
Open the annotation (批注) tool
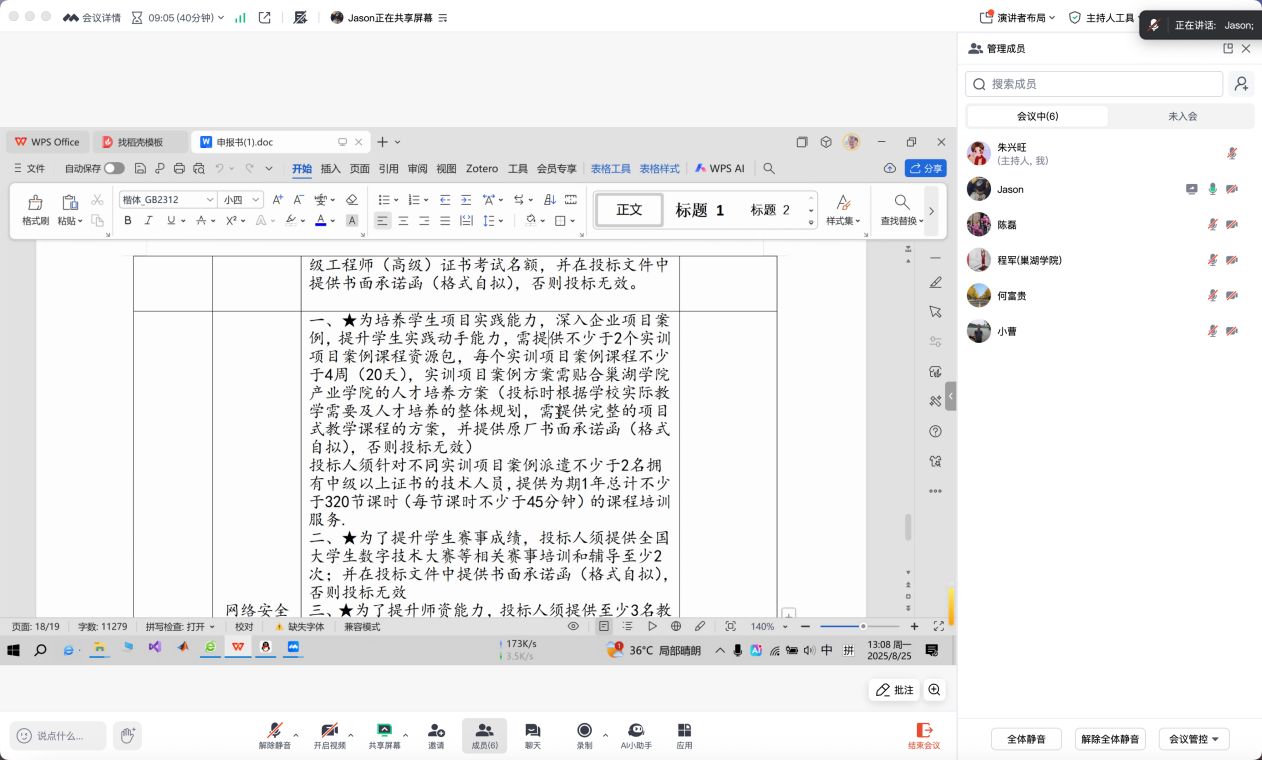tap(894, 690)
